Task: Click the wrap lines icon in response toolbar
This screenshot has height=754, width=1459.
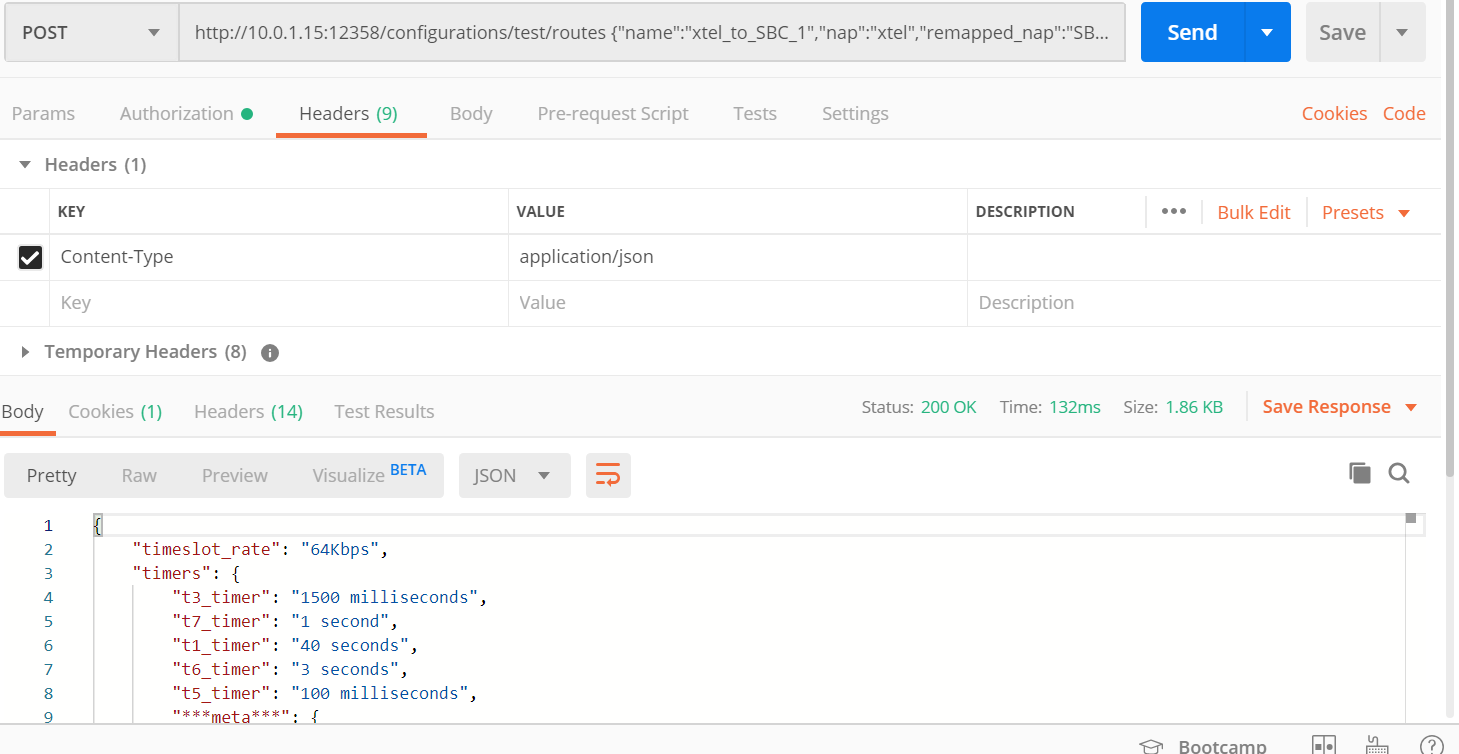Action: (x=608, y=475)
